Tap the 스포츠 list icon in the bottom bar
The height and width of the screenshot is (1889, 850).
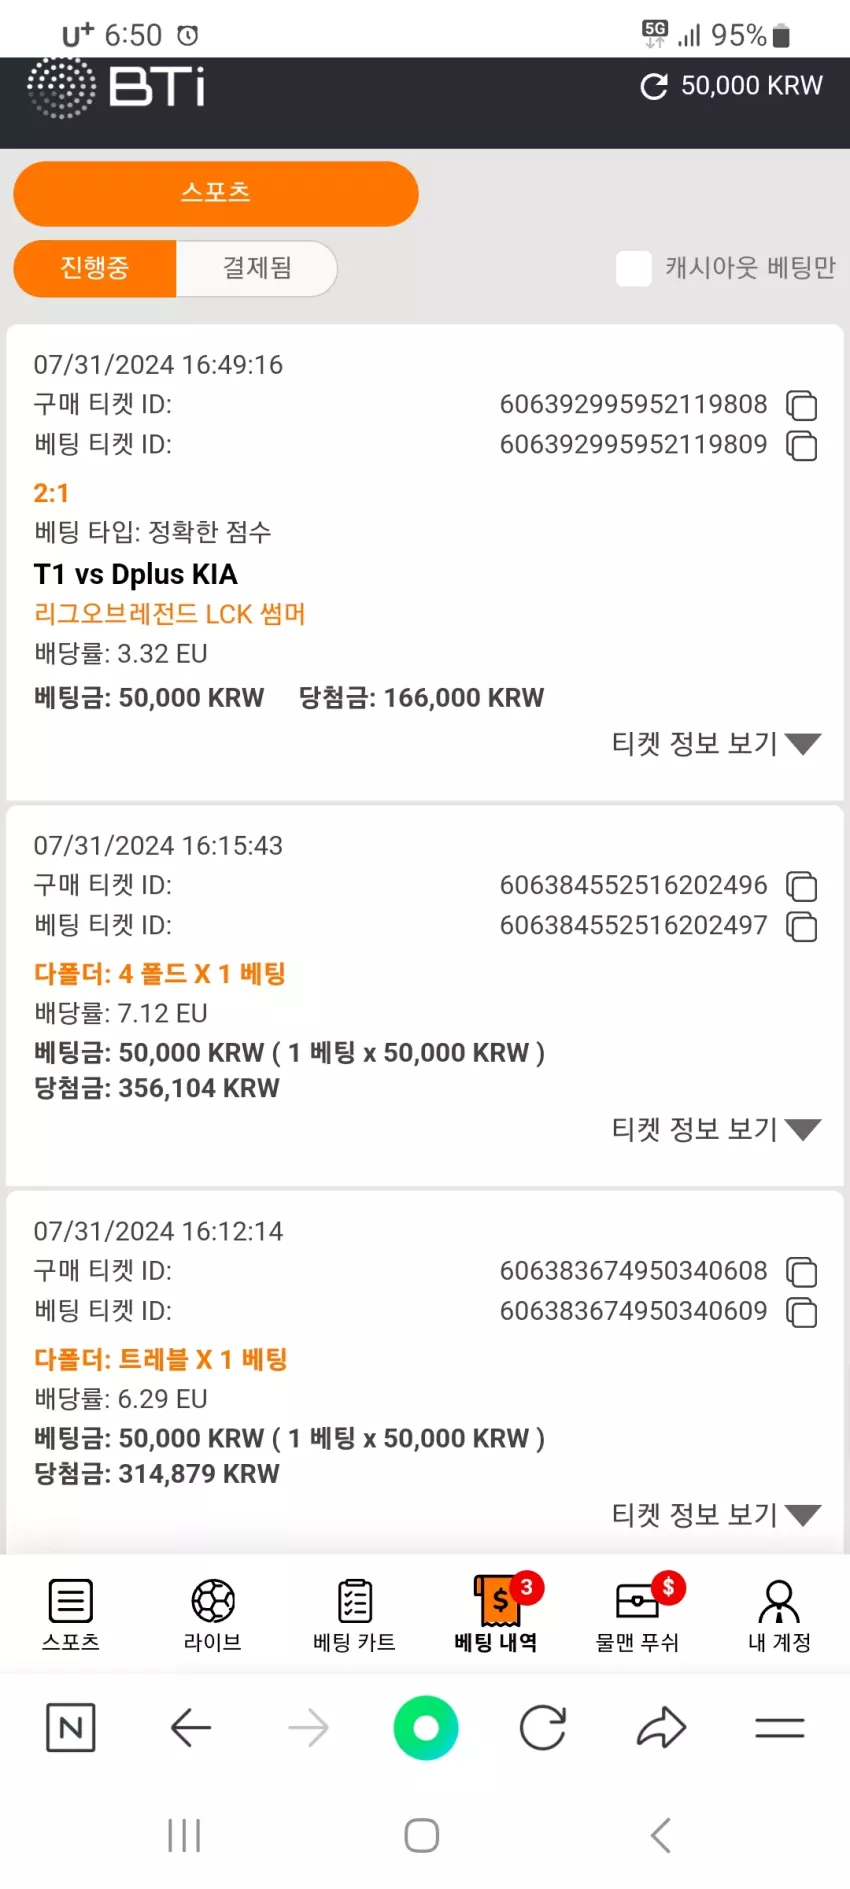pyautogui.click(x=71, y=1601)
